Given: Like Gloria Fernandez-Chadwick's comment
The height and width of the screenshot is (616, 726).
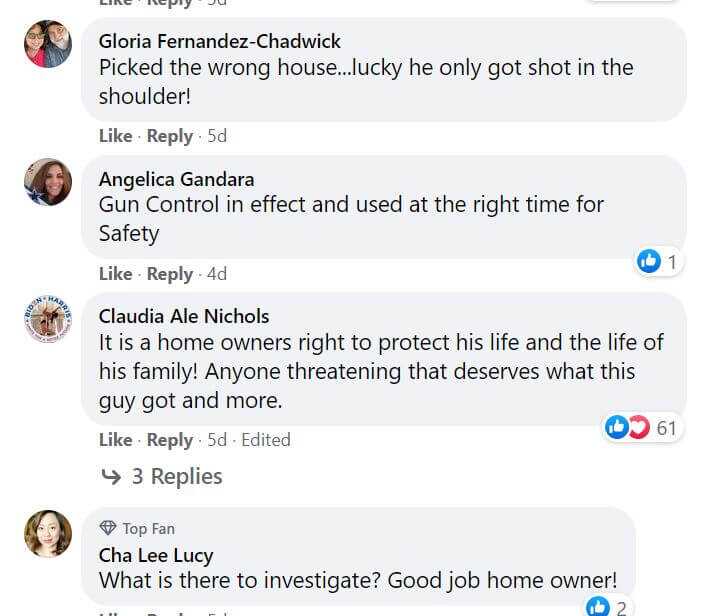Looking at the screenshot, I should (x=115, y=136).
